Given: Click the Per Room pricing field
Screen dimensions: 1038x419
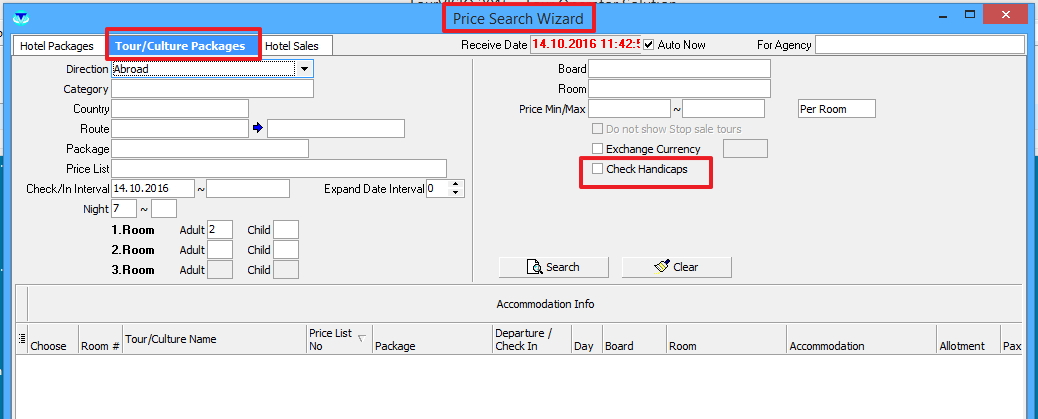Looking at the screenshot, I should [836, 109].
